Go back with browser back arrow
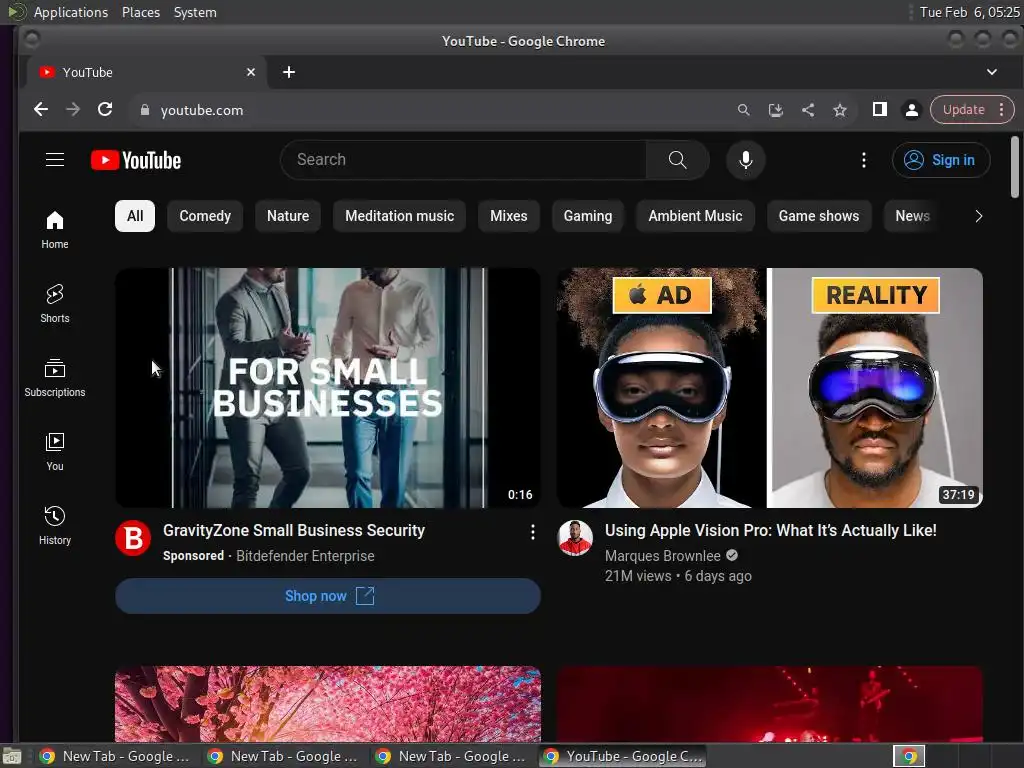Viewport: 1024px width, 768px height. tap(41, 110)
